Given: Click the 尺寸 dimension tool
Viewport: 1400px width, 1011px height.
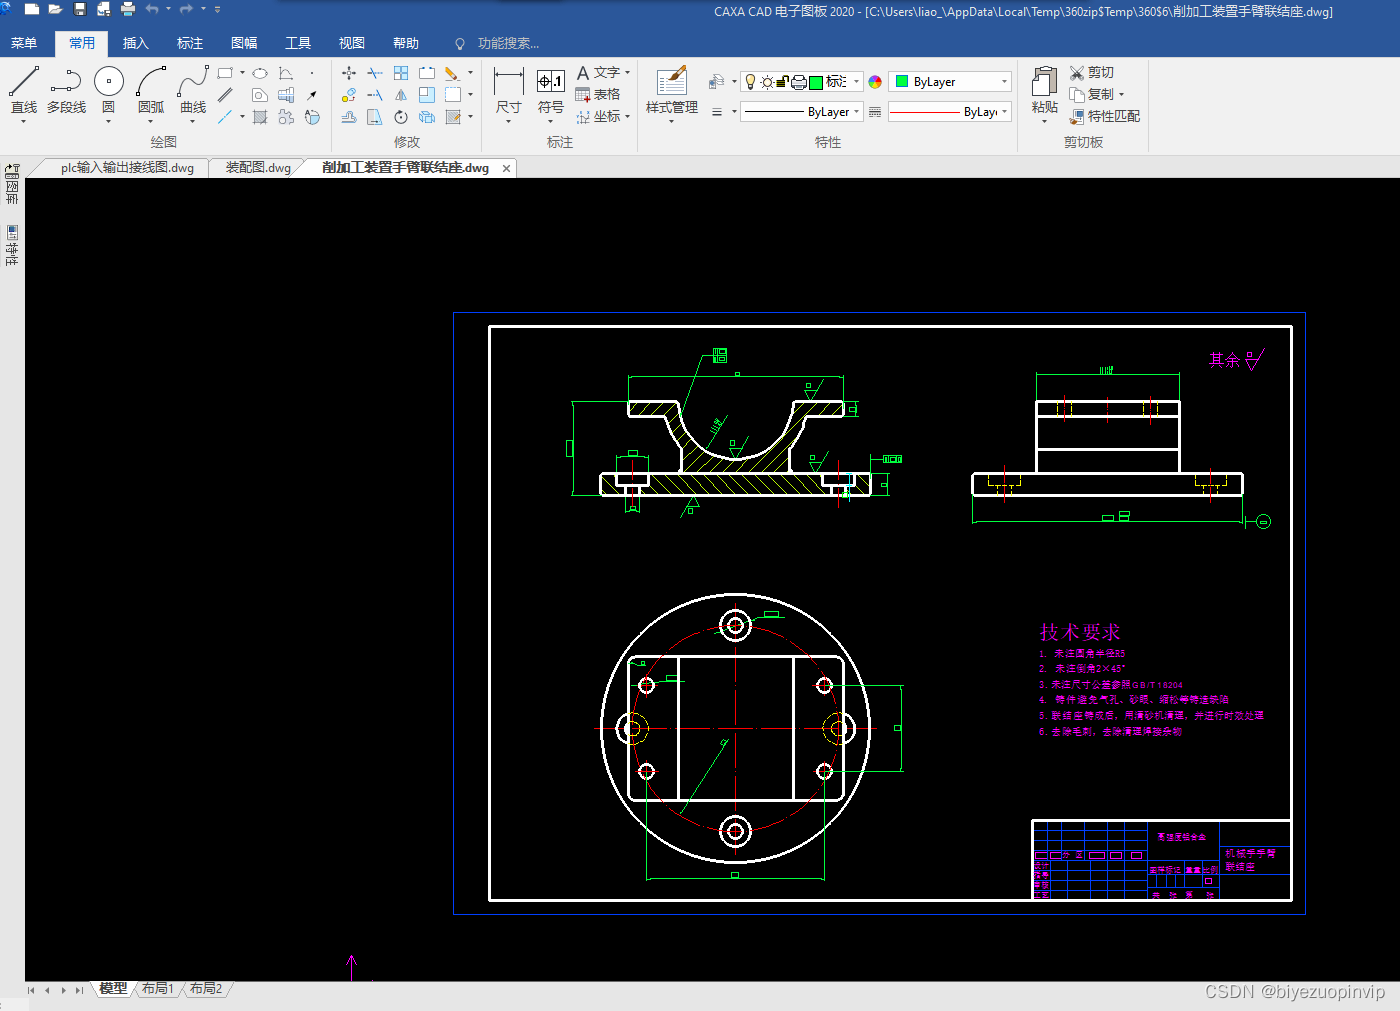Looking at the screenshot, I should coord(508,90).
